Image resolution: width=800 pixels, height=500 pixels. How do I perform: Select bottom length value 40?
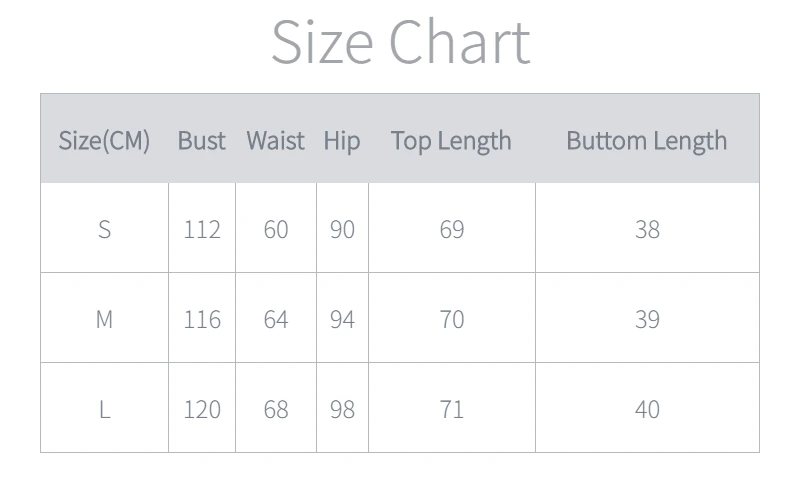click(x=647, y=409)
